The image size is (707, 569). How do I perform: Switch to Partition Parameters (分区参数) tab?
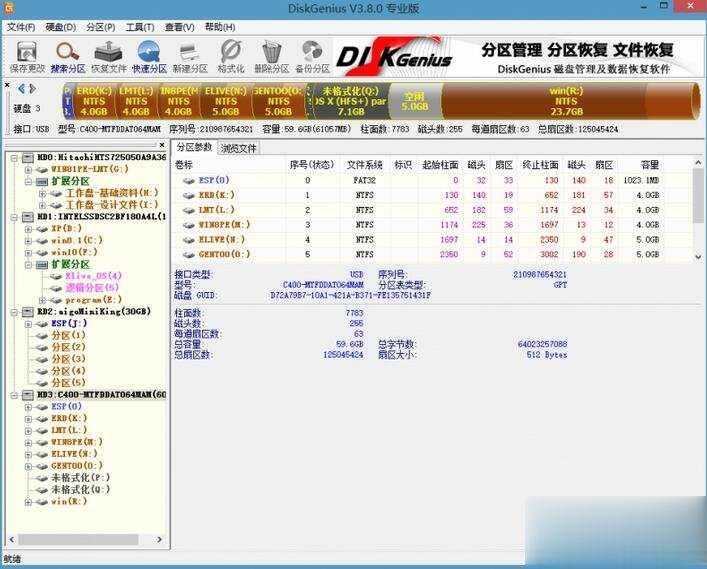coord(194,147)
